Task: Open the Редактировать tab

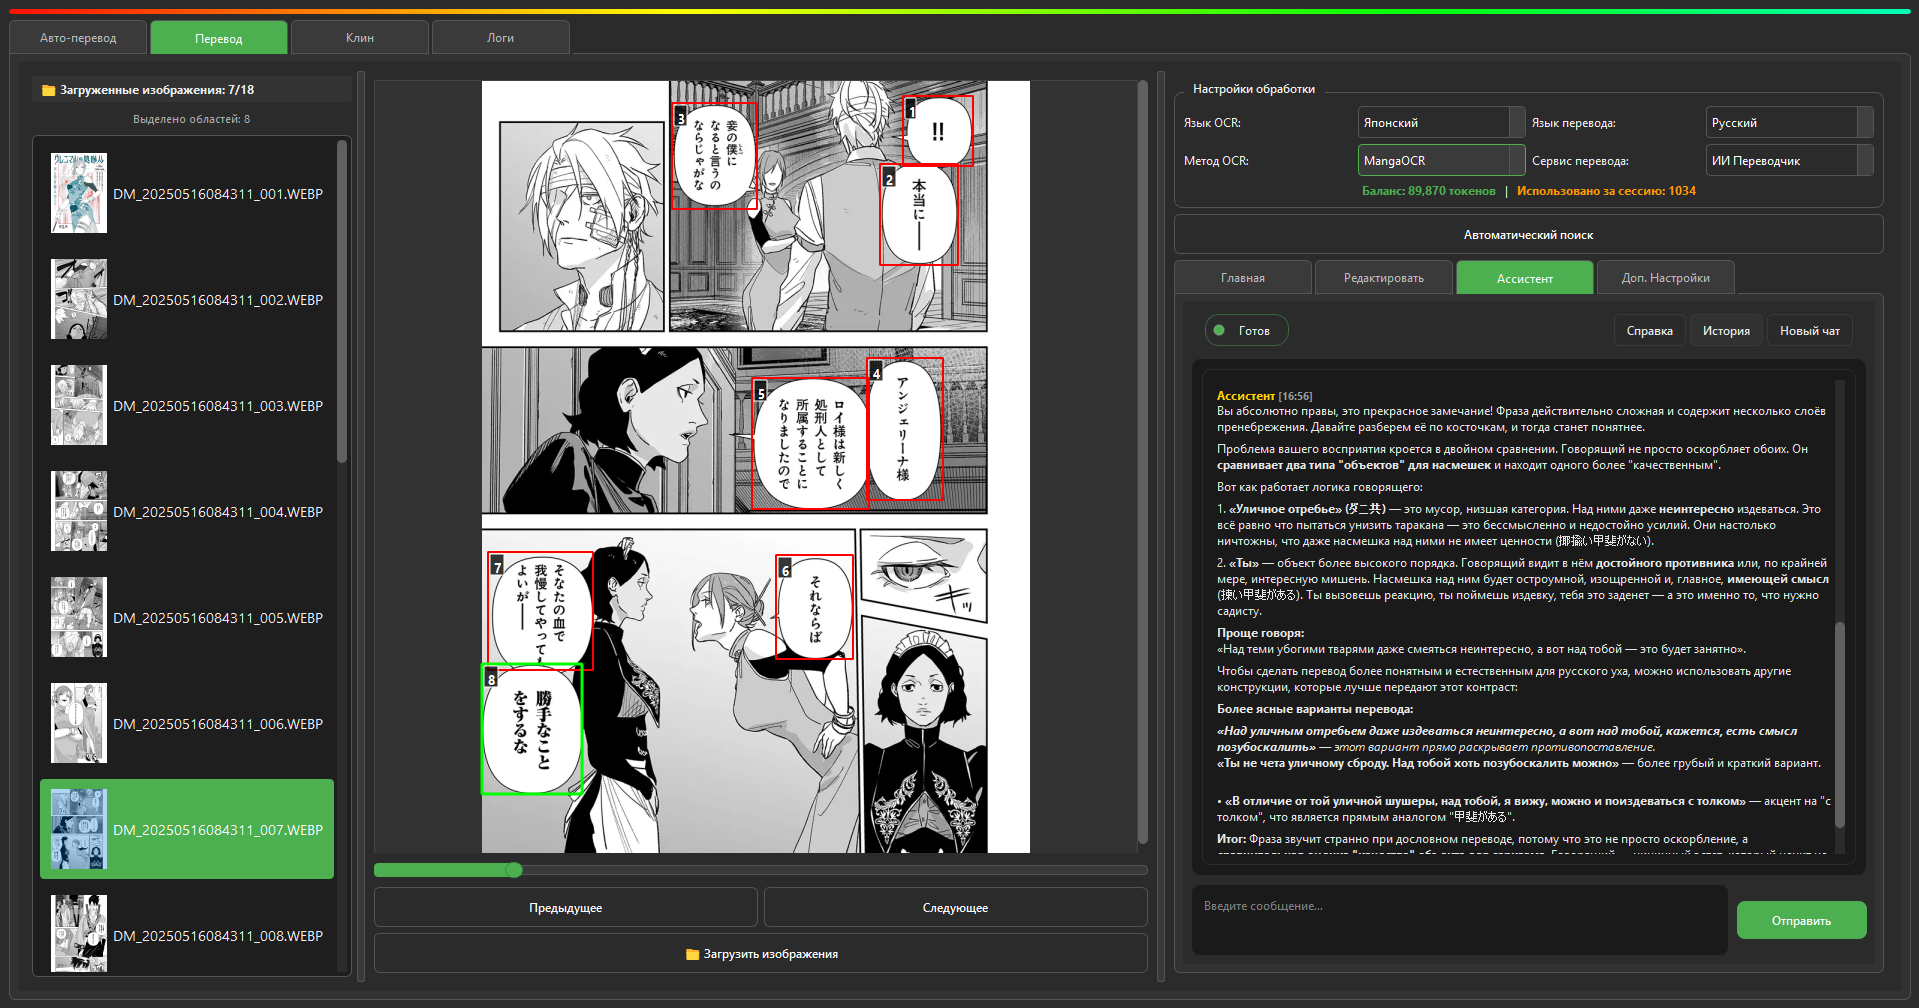Action: tap(1383, 278)
